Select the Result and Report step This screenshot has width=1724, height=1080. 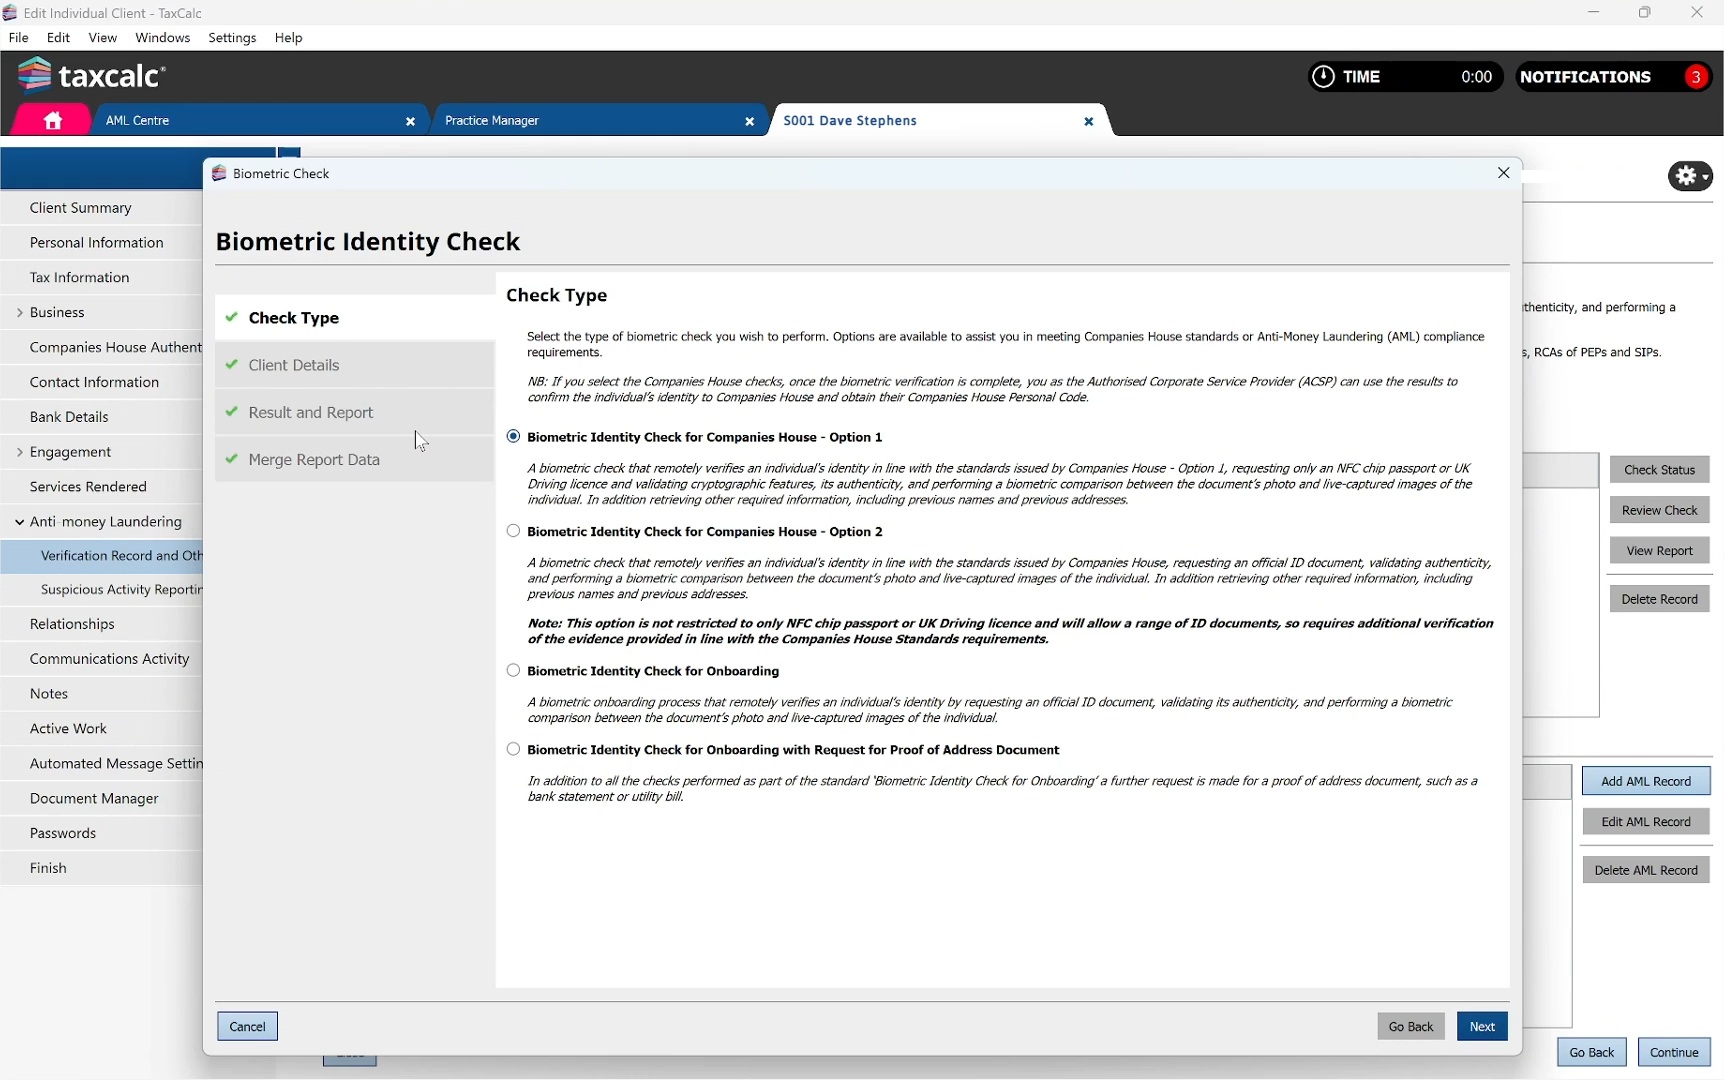pos(355,412)
